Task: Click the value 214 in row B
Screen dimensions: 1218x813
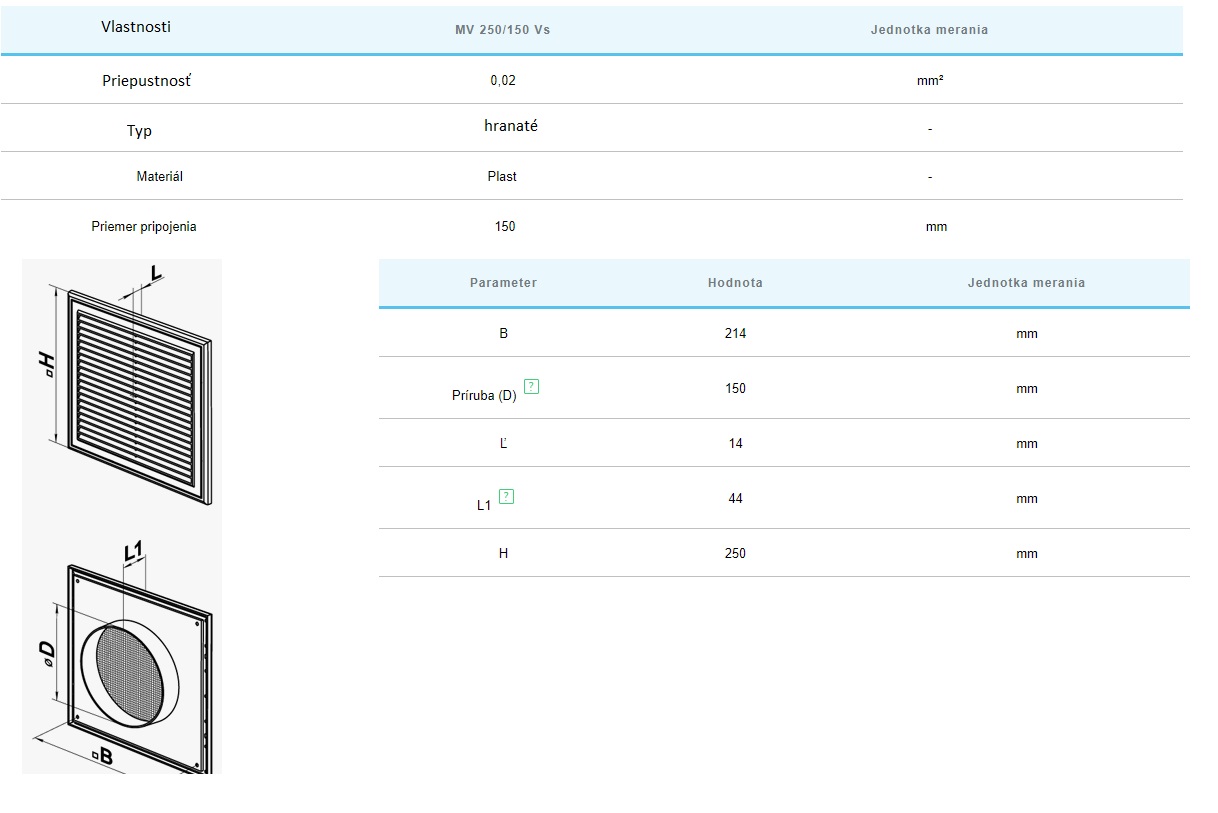Action: click(x=735, y=333)
